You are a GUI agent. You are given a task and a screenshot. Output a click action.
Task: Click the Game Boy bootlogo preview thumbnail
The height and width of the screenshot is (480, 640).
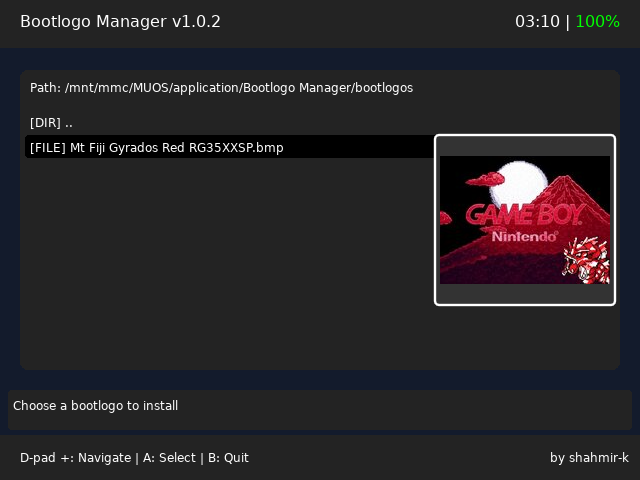[525, 220]
